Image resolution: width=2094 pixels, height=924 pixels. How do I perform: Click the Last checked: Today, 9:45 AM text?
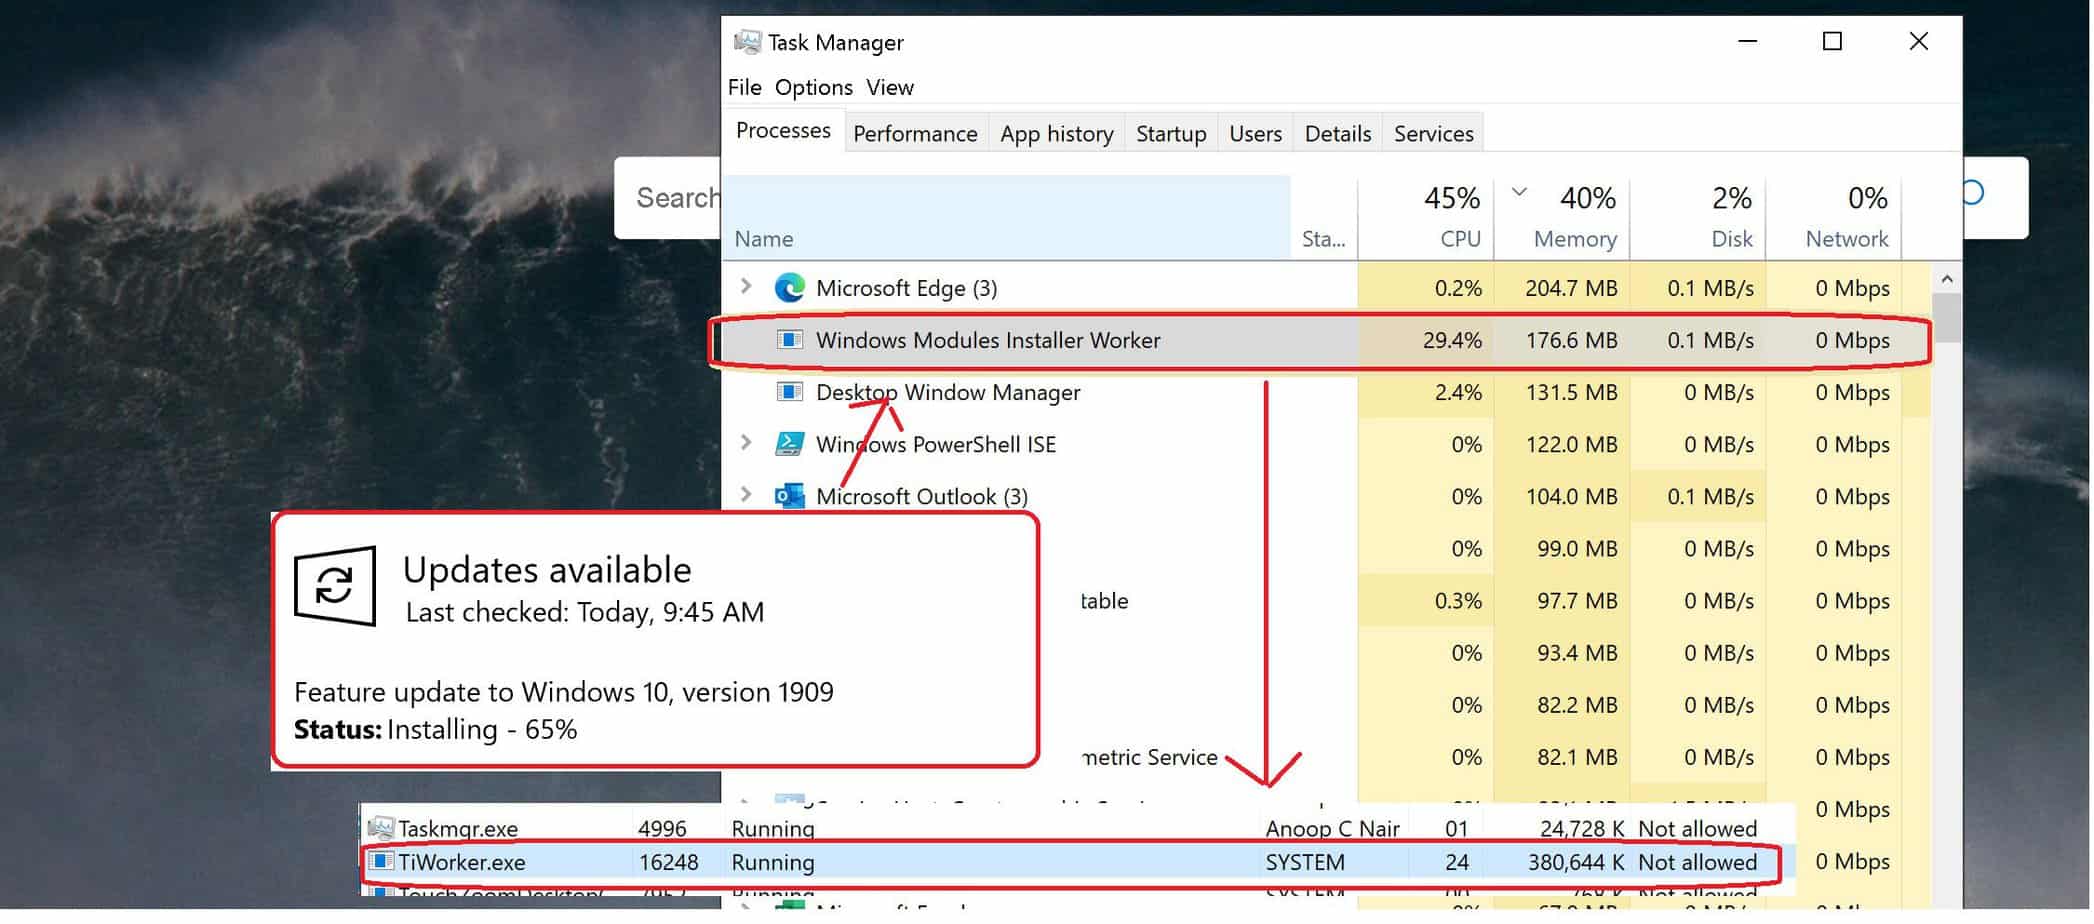[x=584, y=612]
